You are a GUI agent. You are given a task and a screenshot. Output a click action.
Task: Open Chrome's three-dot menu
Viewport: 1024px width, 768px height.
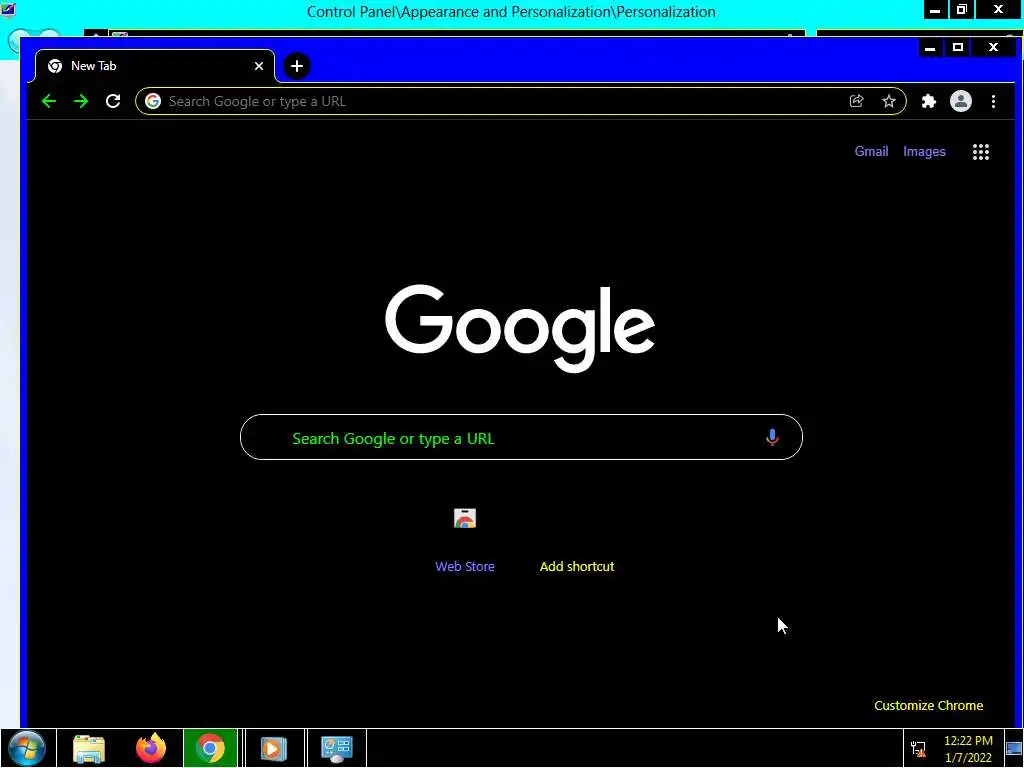tap(993, 101)
